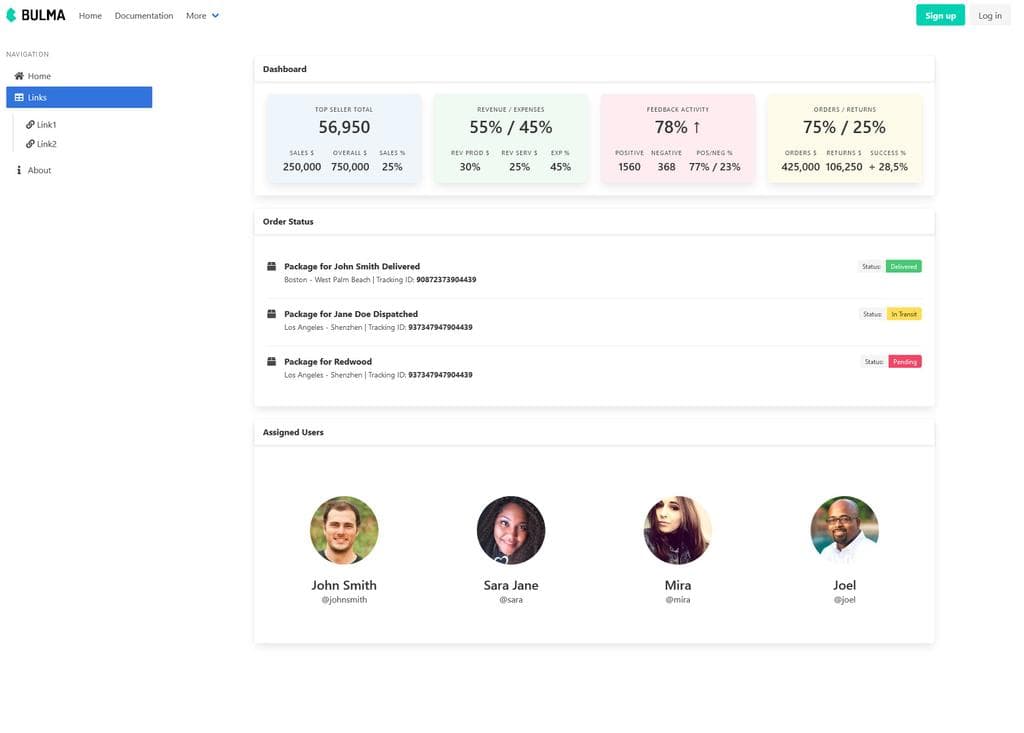Open the Documentation page from the navbar

coord(143,15)
